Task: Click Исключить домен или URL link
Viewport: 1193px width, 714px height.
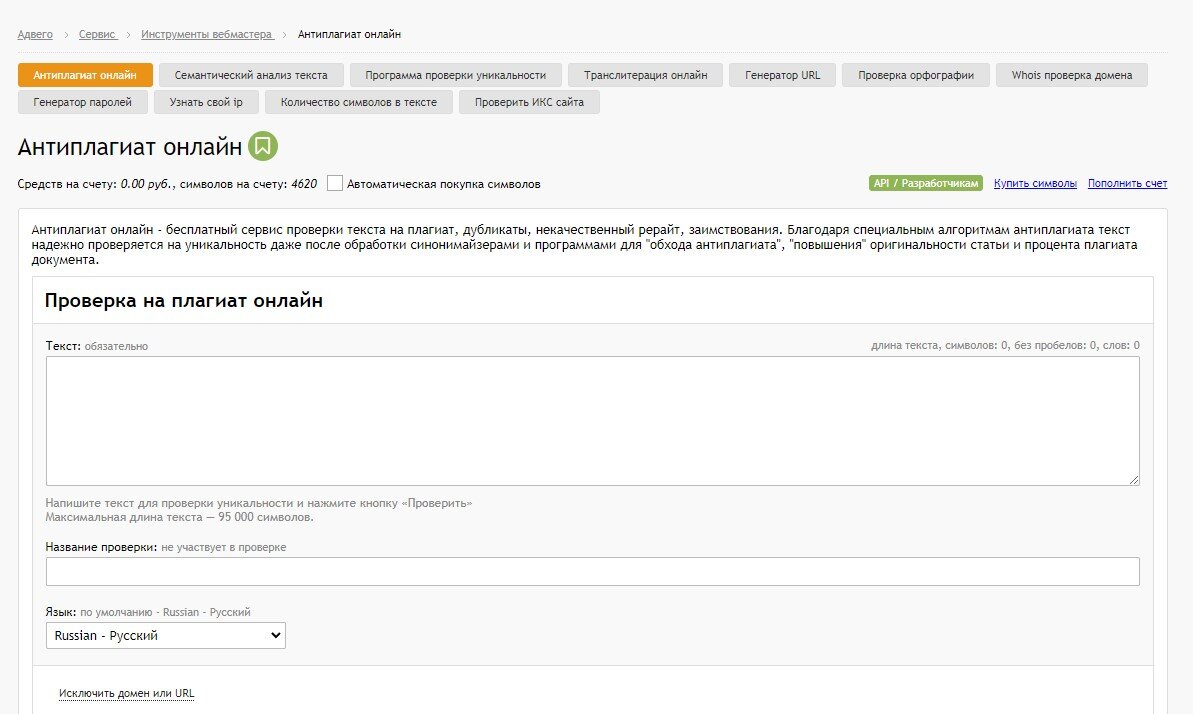Action: pyautogui.click(x=126, y=693)
